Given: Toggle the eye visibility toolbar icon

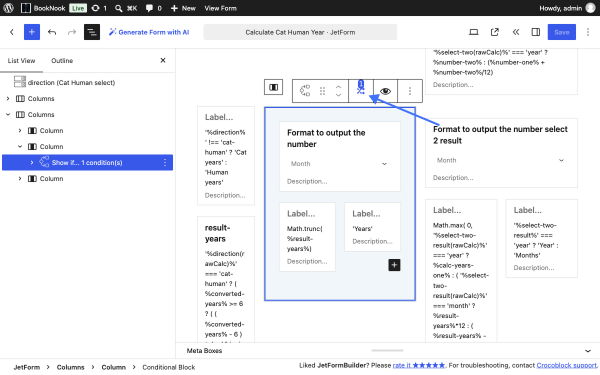Looking at the screenshot, I should (385, 91).
